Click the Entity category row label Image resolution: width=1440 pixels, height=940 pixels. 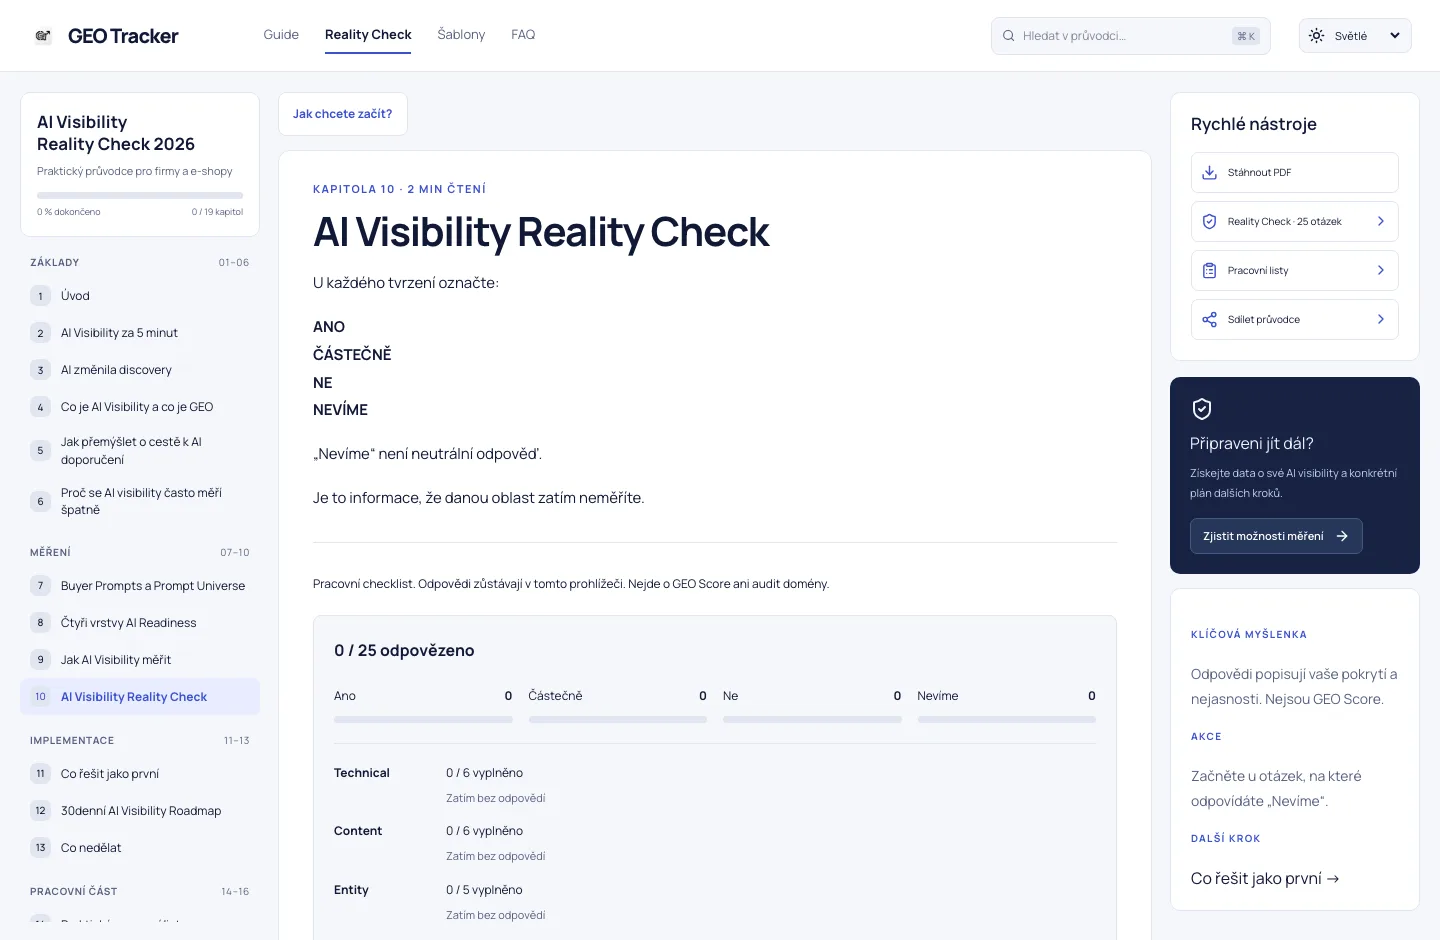tap(351, 890)
